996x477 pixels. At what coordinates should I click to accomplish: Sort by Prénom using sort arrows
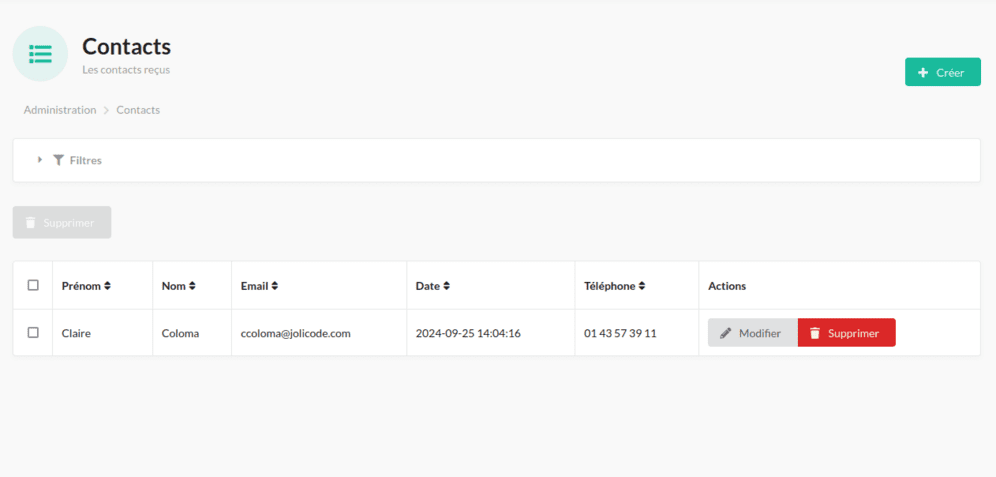click(x=107, y=286)
